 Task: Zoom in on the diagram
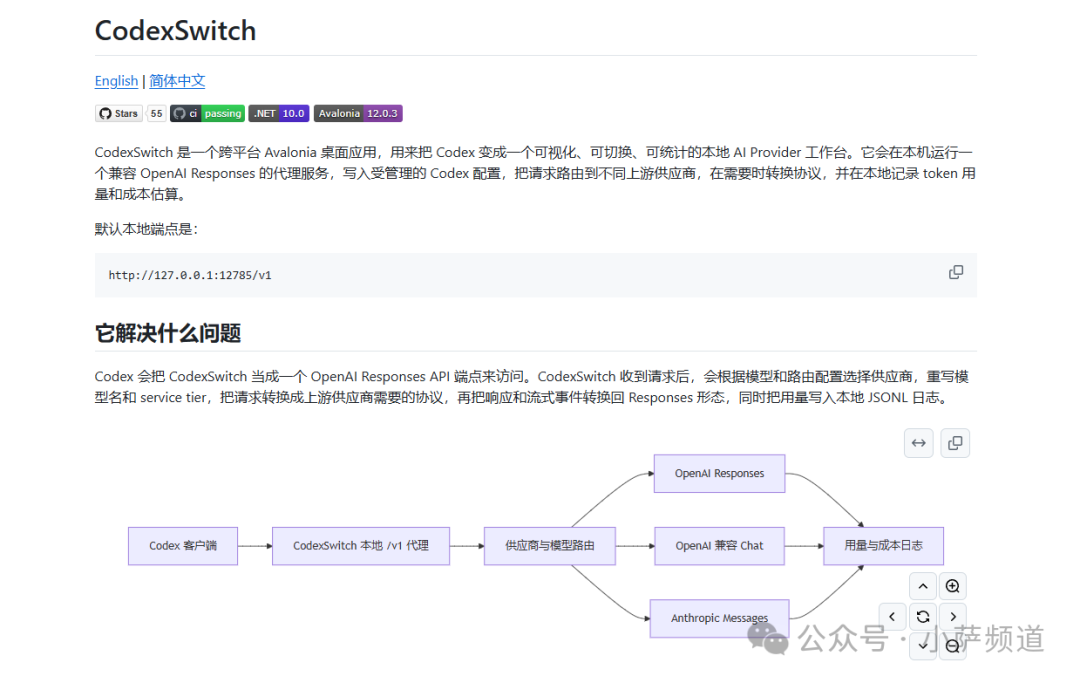pyautogui.click(x=953, y=587)
